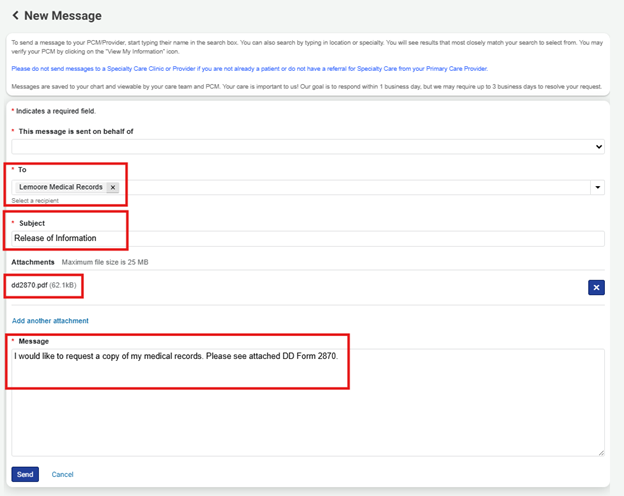Remove the Lemoore Medical Records recipient chip
624x496 pixels.
tap(113, 187)
